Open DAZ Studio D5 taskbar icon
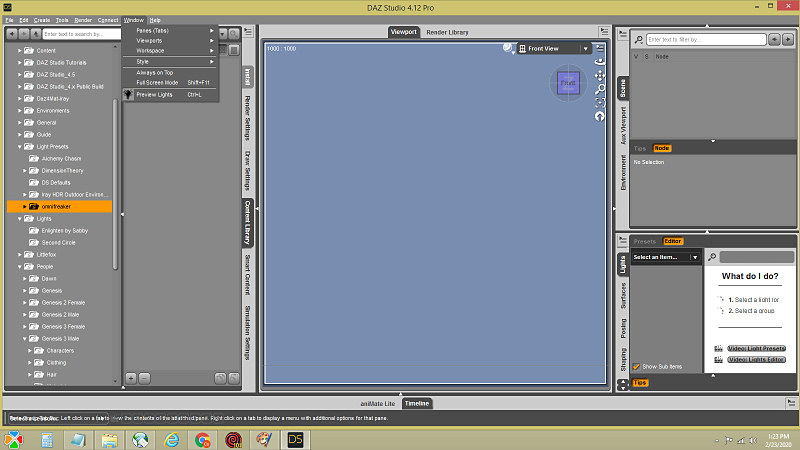 tap(294, 439)
